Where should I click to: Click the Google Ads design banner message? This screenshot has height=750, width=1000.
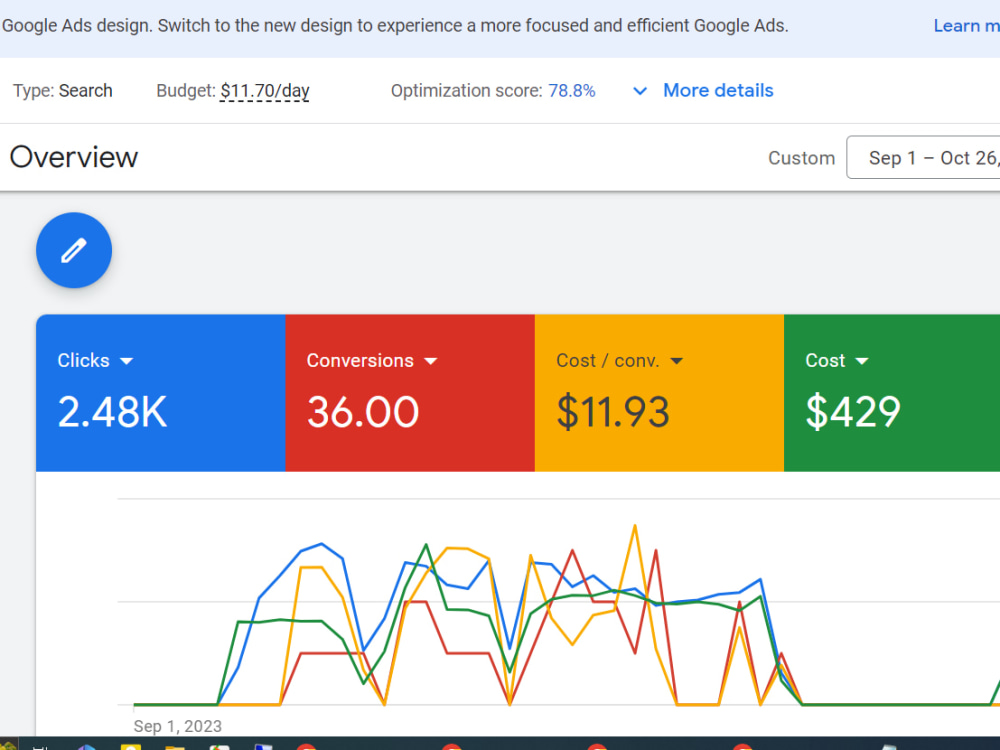(395, 26)
